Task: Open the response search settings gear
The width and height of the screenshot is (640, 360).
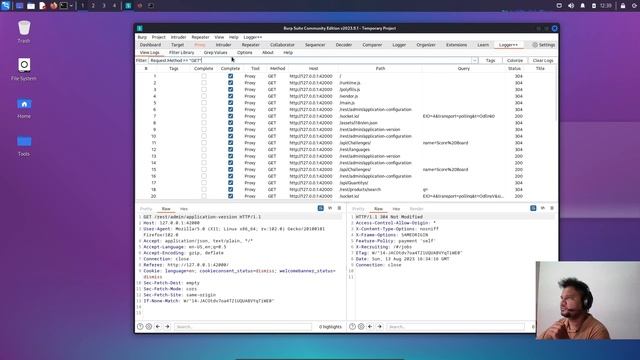Action: (361, 327)
